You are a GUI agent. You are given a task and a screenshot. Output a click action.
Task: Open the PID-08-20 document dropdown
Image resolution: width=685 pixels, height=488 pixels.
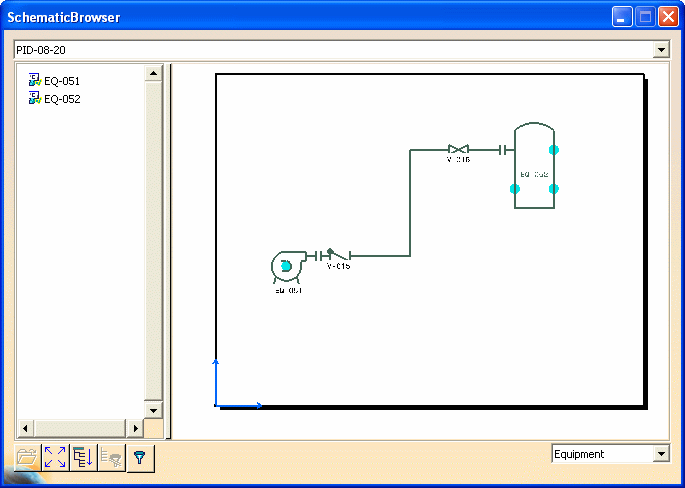click(660, 50)
